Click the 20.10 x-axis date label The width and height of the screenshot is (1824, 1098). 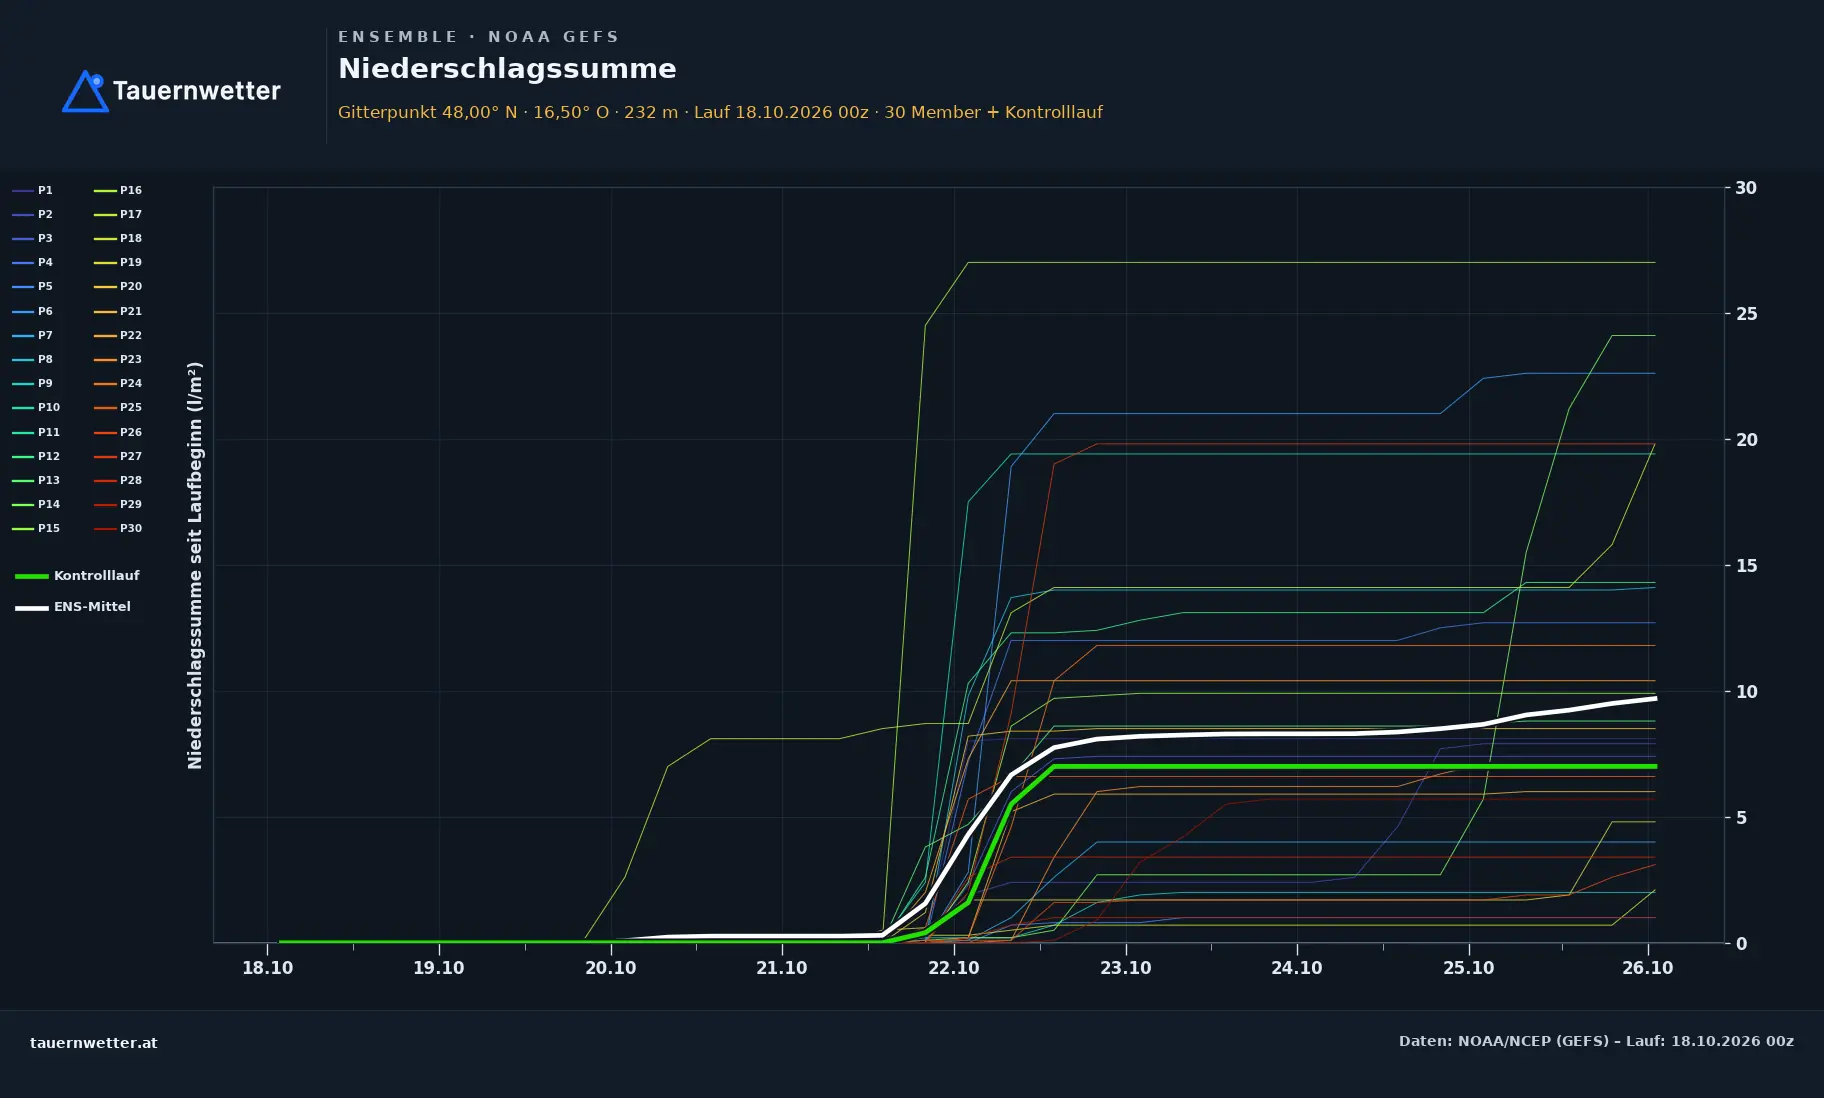(611, 968)
